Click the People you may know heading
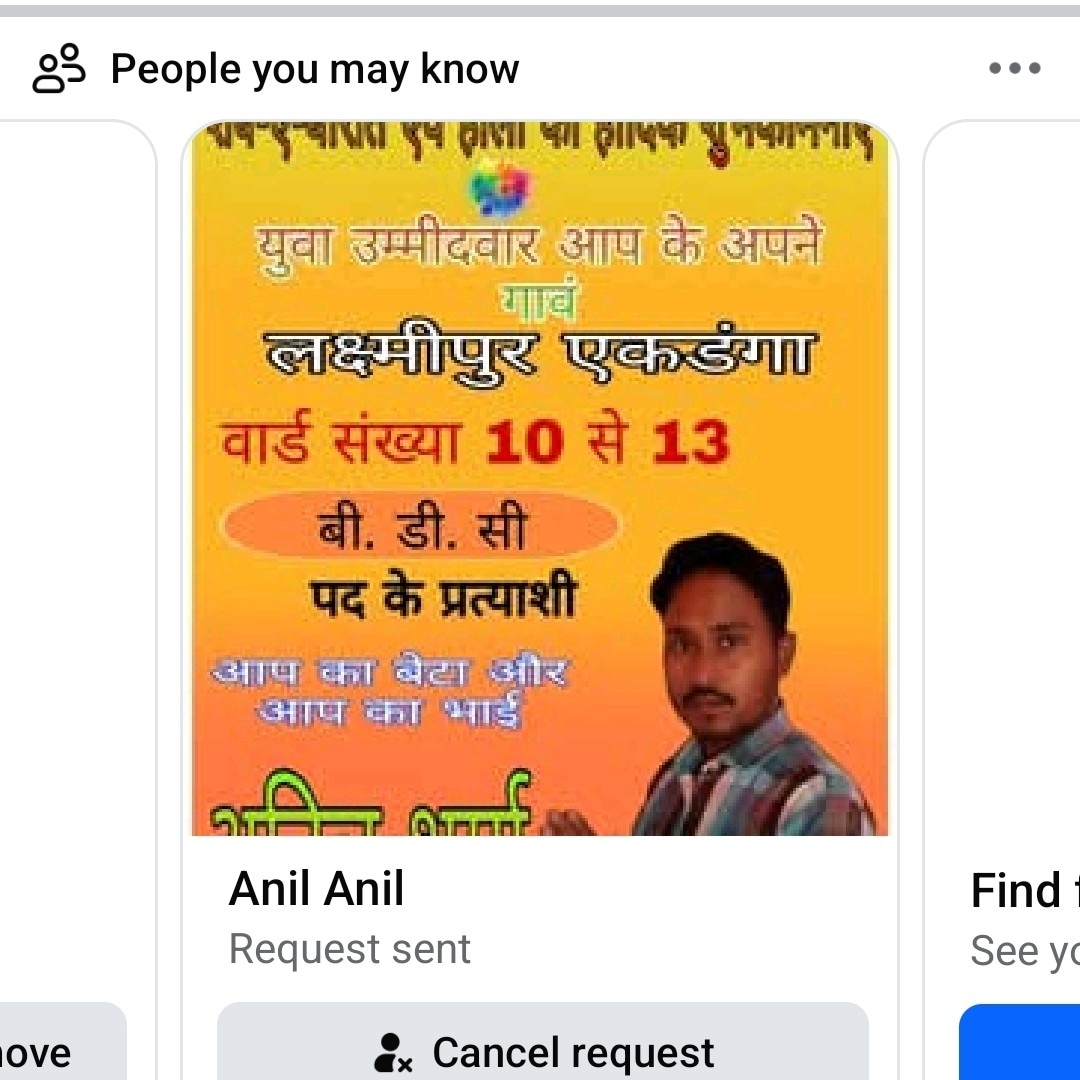Image resolution: width=1080 pixels, height=1080 pixels. pos(315,70)
